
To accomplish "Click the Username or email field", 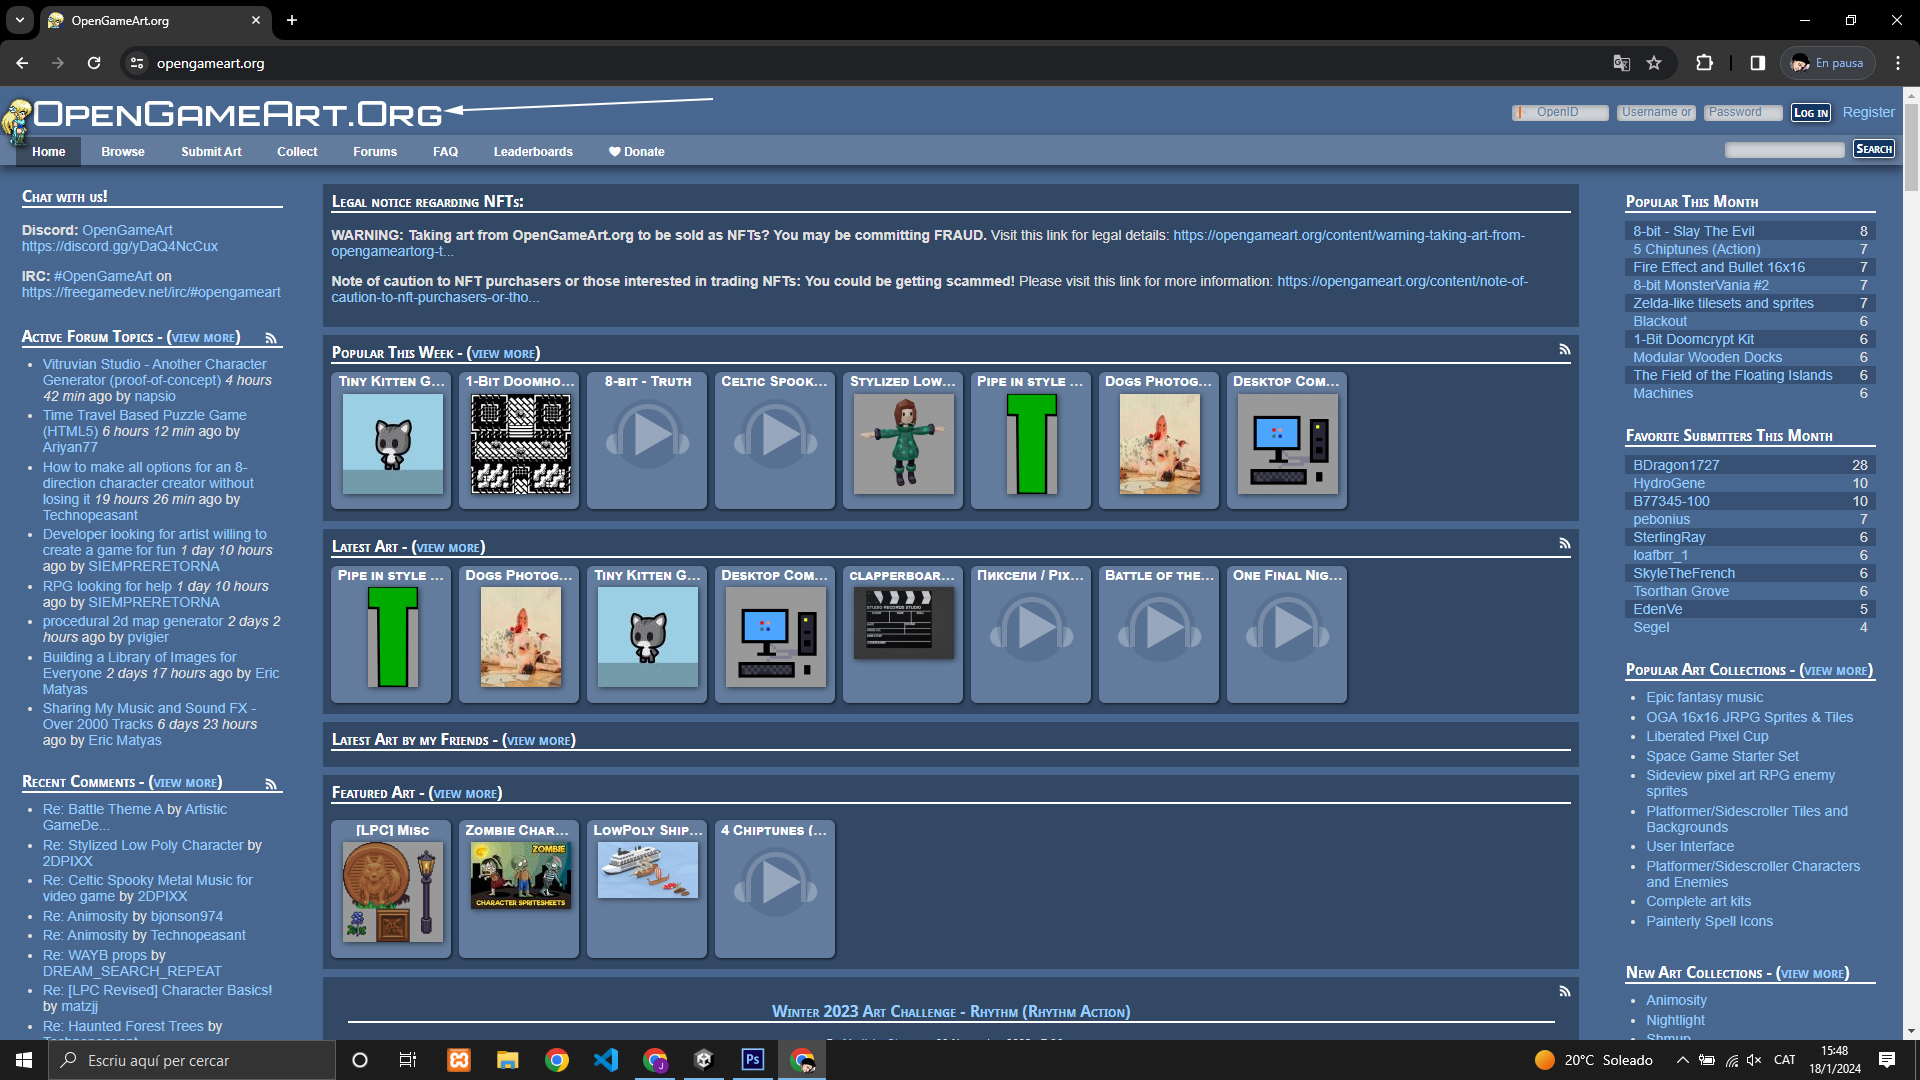I will coord(1656,112).
